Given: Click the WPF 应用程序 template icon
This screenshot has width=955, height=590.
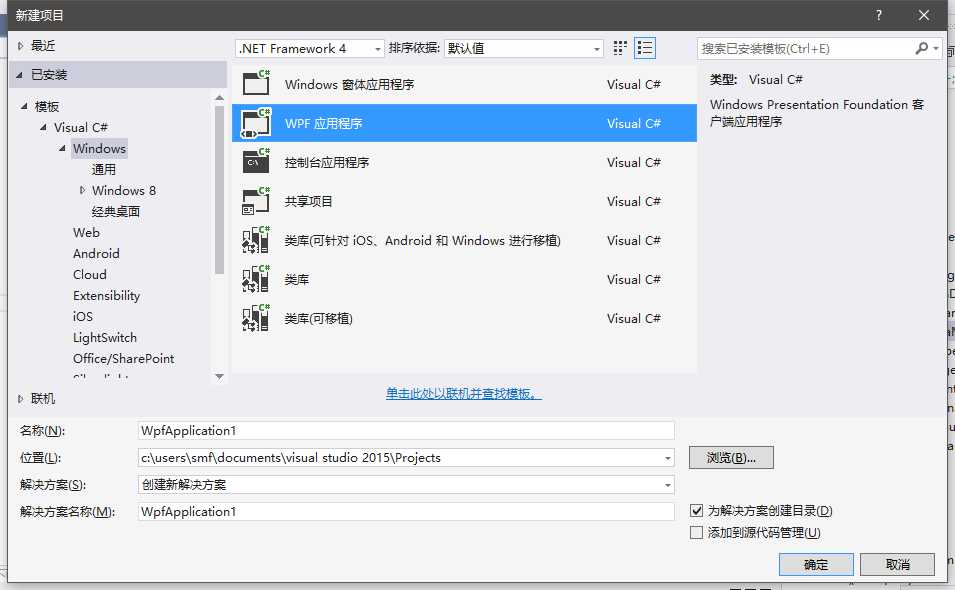Looking at the screenshot, I should tap(256, 123).
